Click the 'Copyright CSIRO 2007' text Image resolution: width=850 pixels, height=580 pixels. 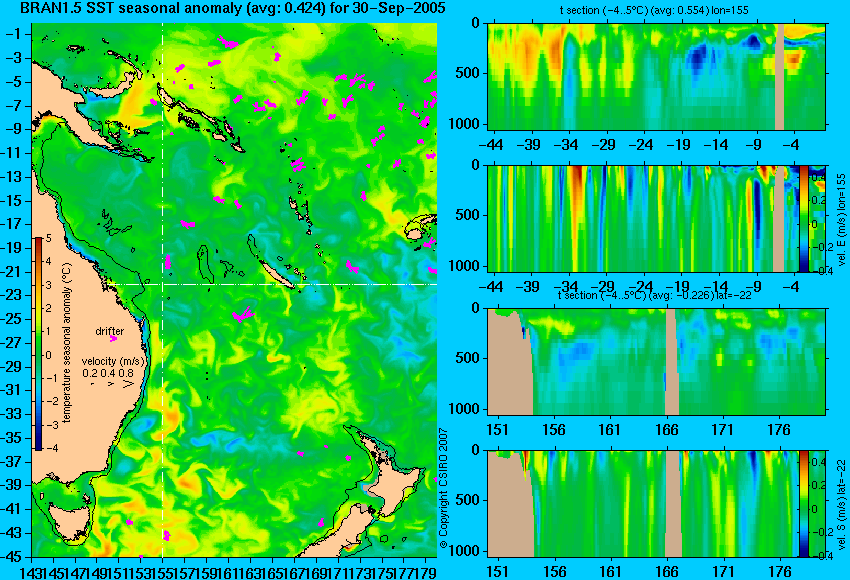(x=443, y=488)
